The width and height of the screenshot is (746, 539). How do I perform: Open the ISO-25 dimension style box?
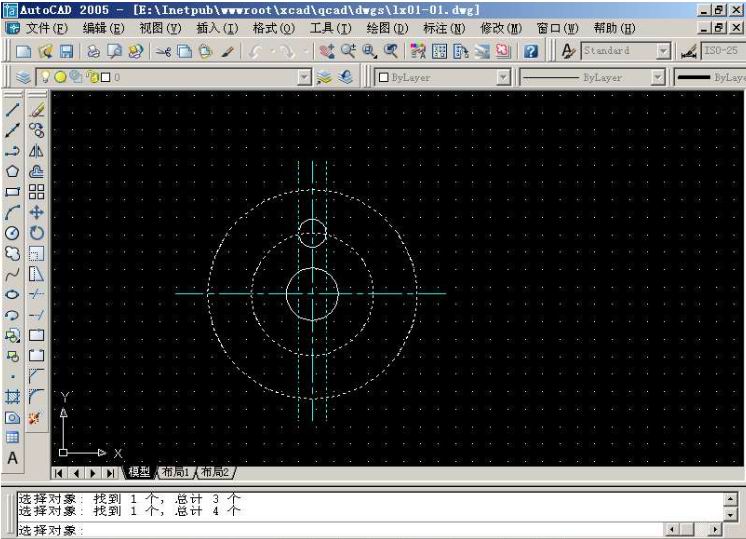[723, 51]
